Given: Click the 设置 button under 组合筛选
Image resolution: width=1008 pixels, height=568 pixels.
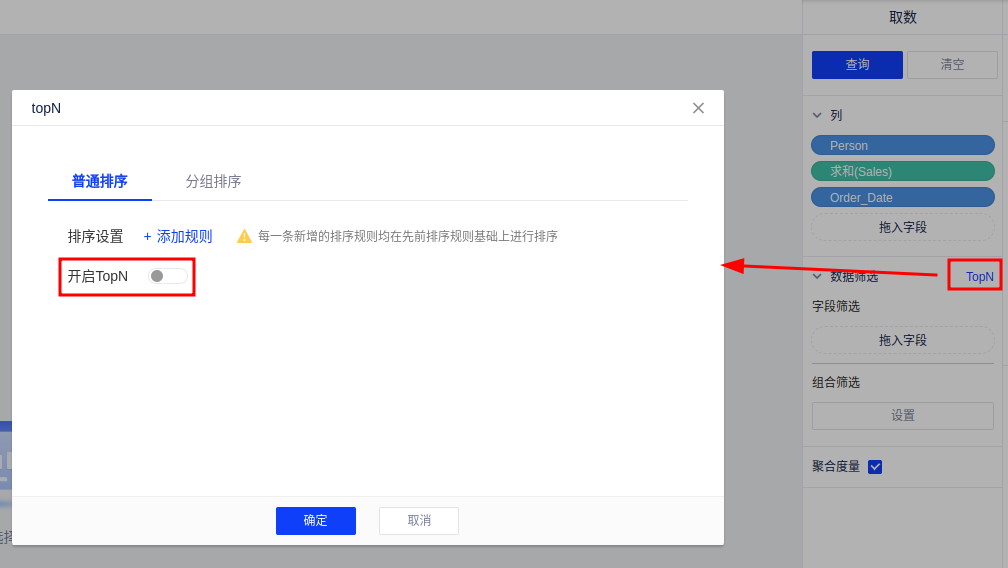Looking at the screenshot, I should 902,415.
